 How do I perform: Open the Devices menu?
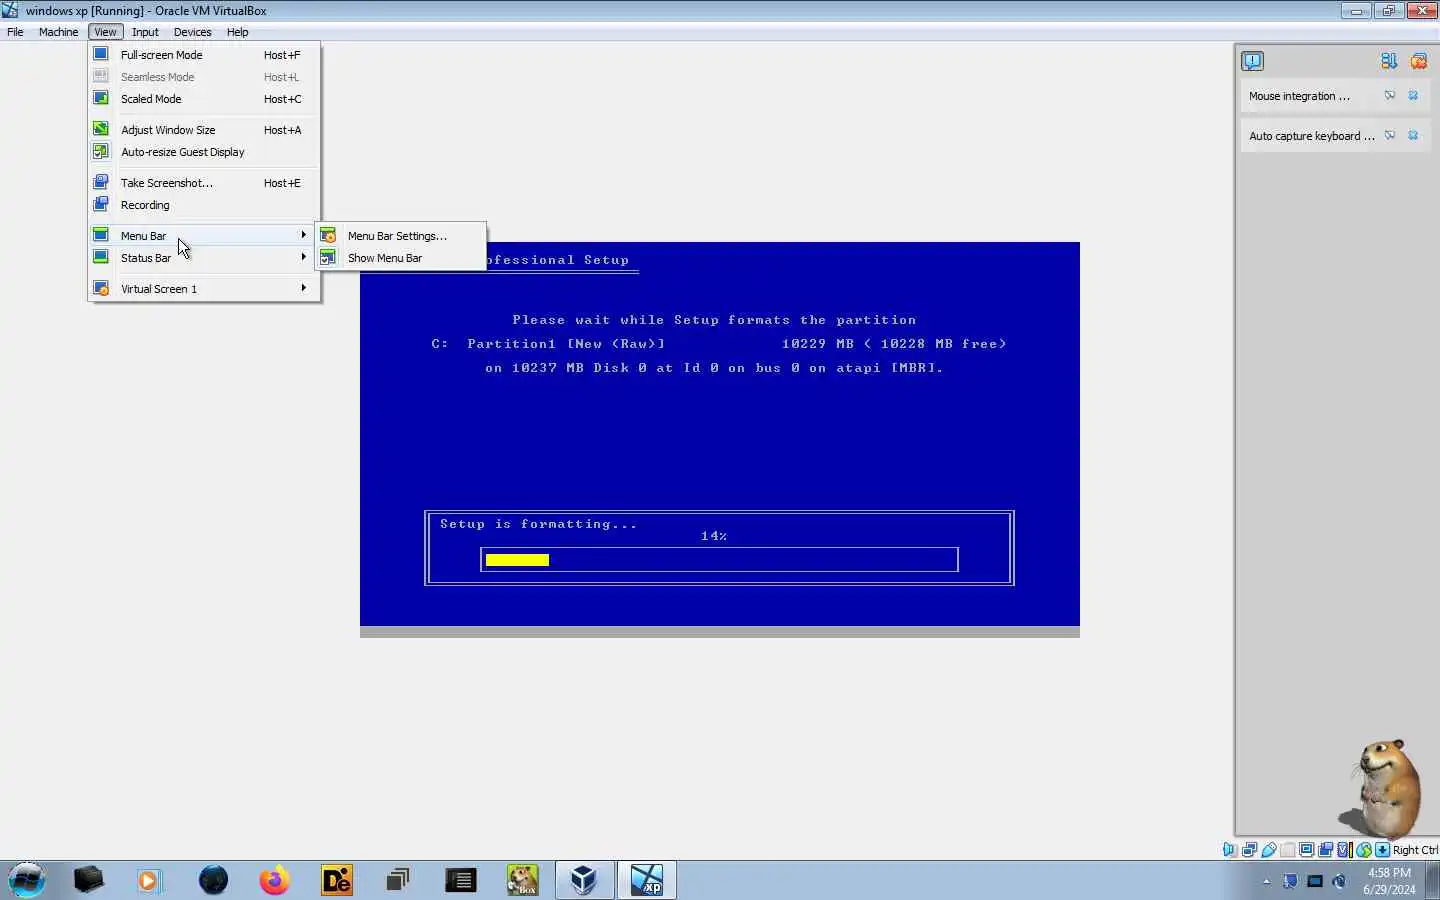(192, 32)
